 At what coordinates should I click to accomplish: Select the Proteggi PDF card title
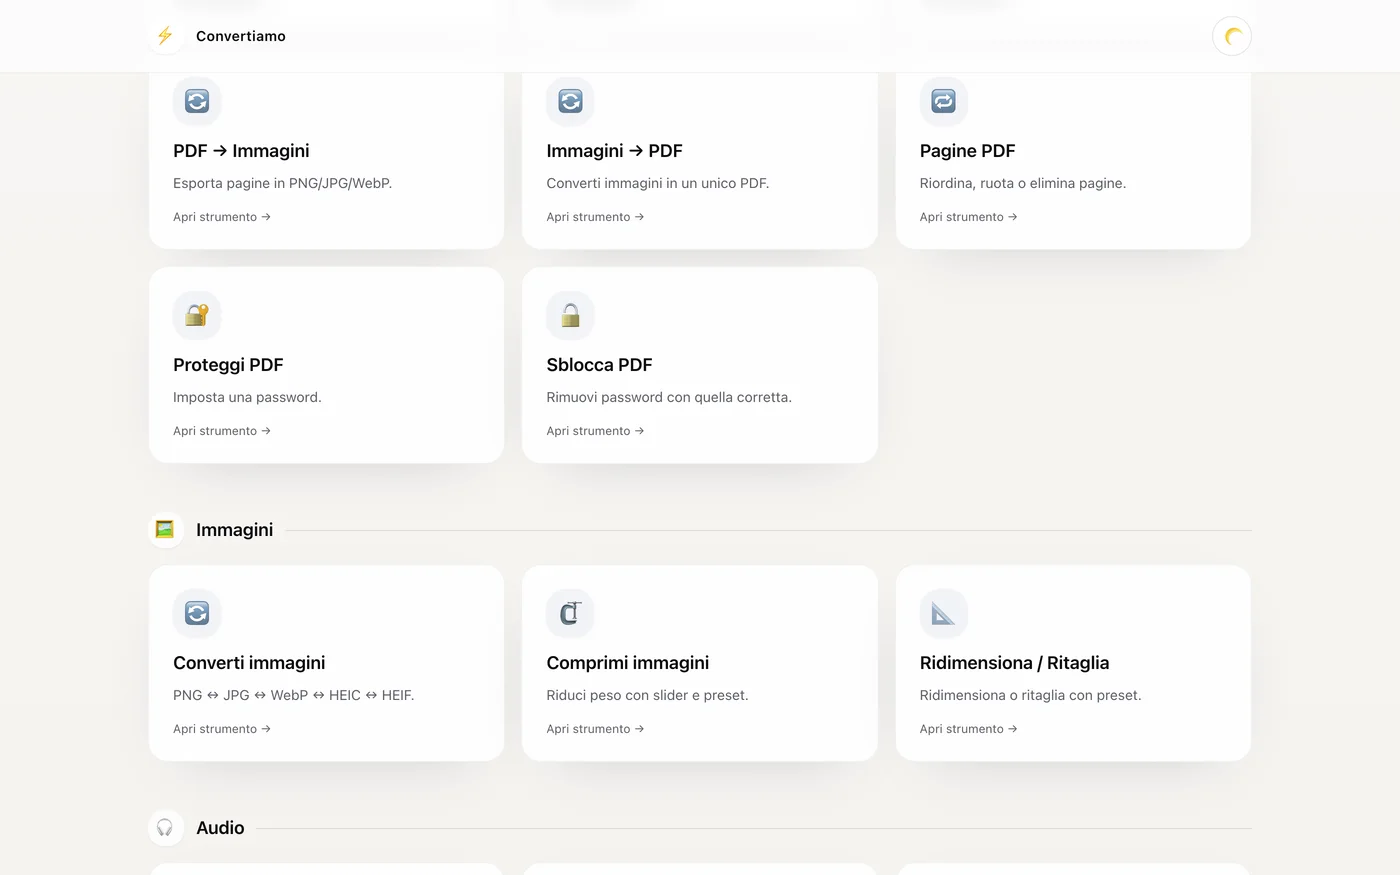tap(228, 365)
